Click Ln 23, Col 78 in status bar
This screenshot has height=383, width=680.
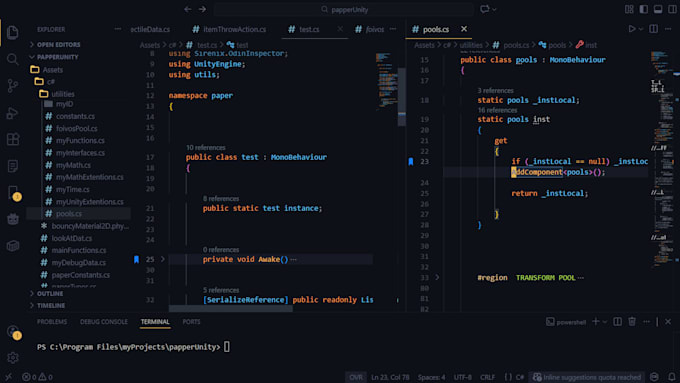click(x=390, y=377)
